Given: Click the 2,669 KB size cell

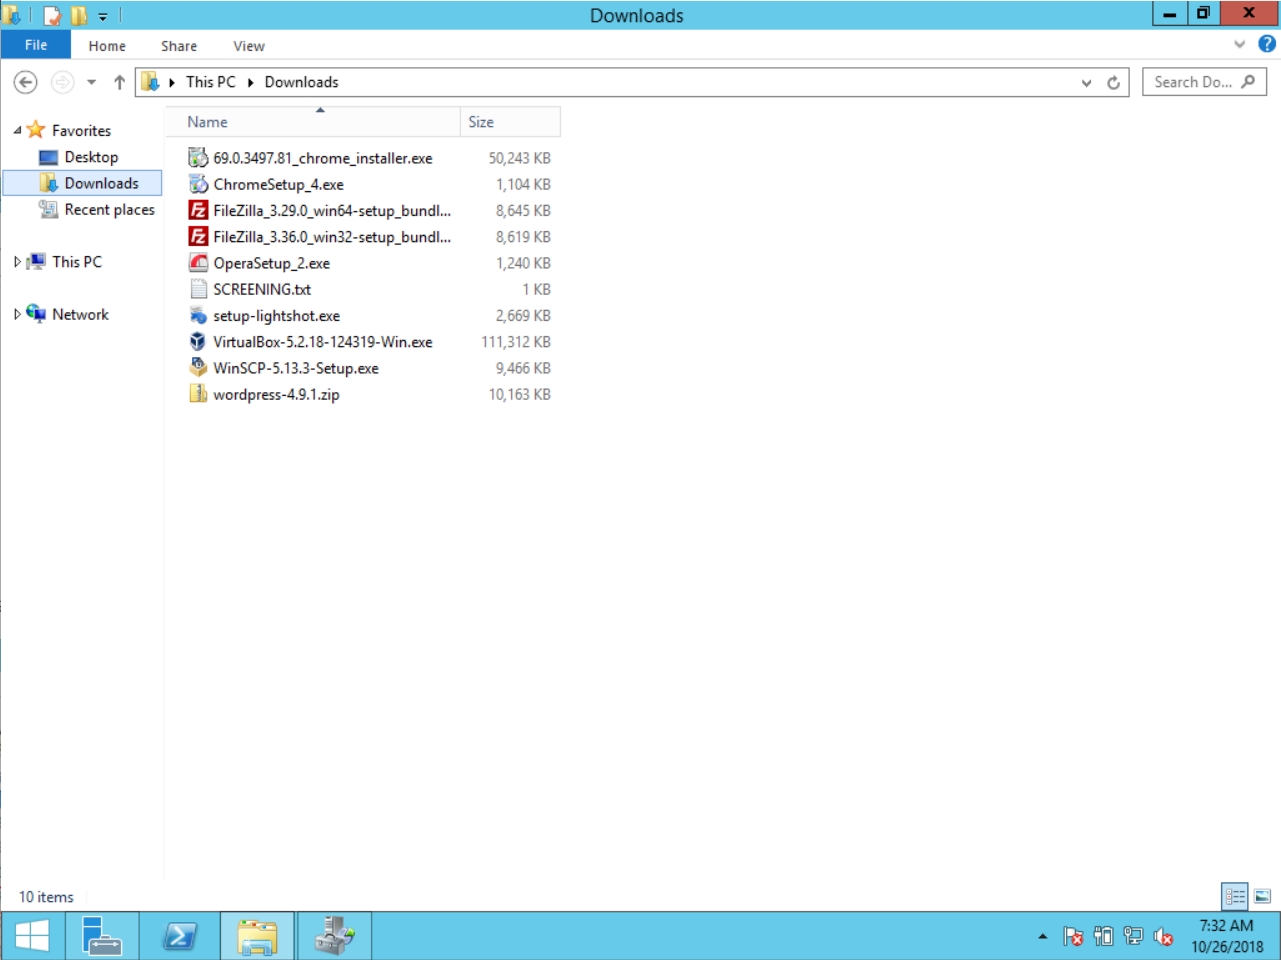Looking at the screenshot, I should click(x=523, y=315).
